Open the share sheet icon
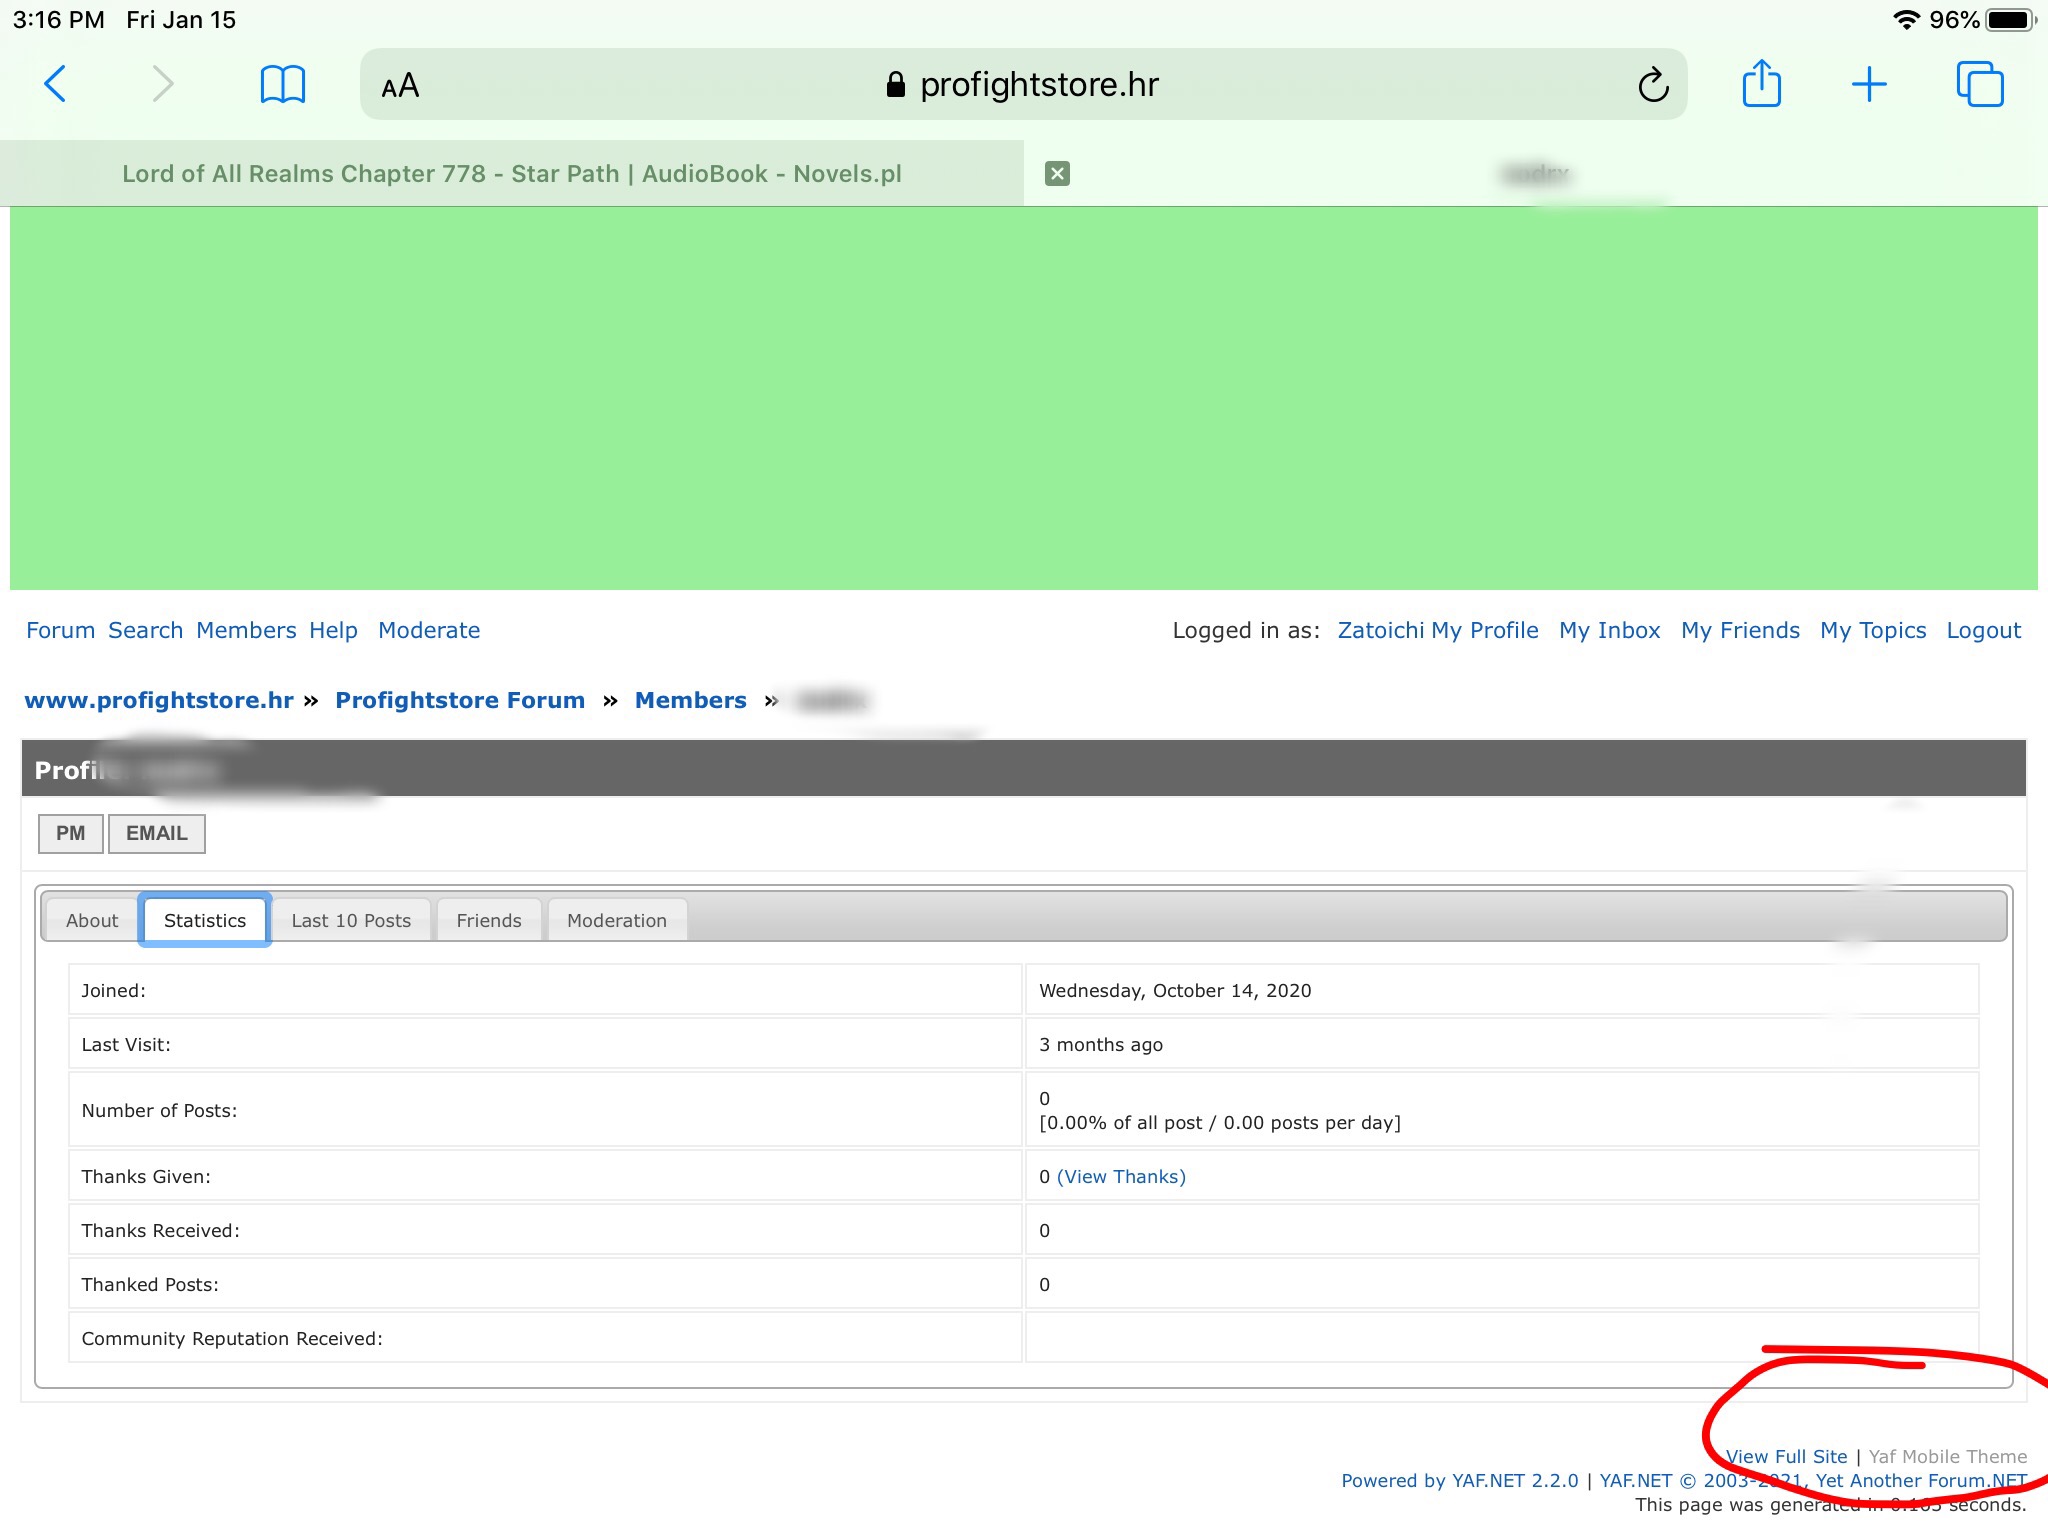Screen dimensions: 2048x1536 (x=1761, y=84)
